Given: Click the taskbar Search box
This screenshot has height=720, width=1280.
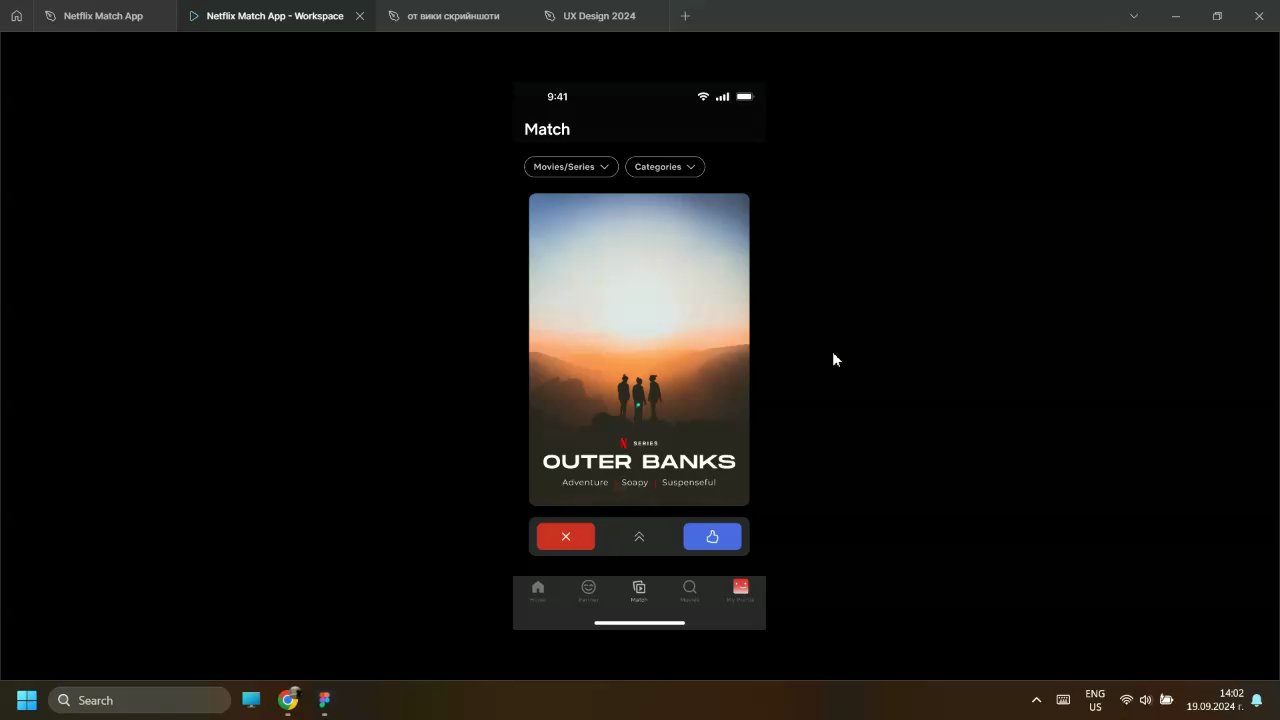Looking at the screenshot, I should 140,700.
